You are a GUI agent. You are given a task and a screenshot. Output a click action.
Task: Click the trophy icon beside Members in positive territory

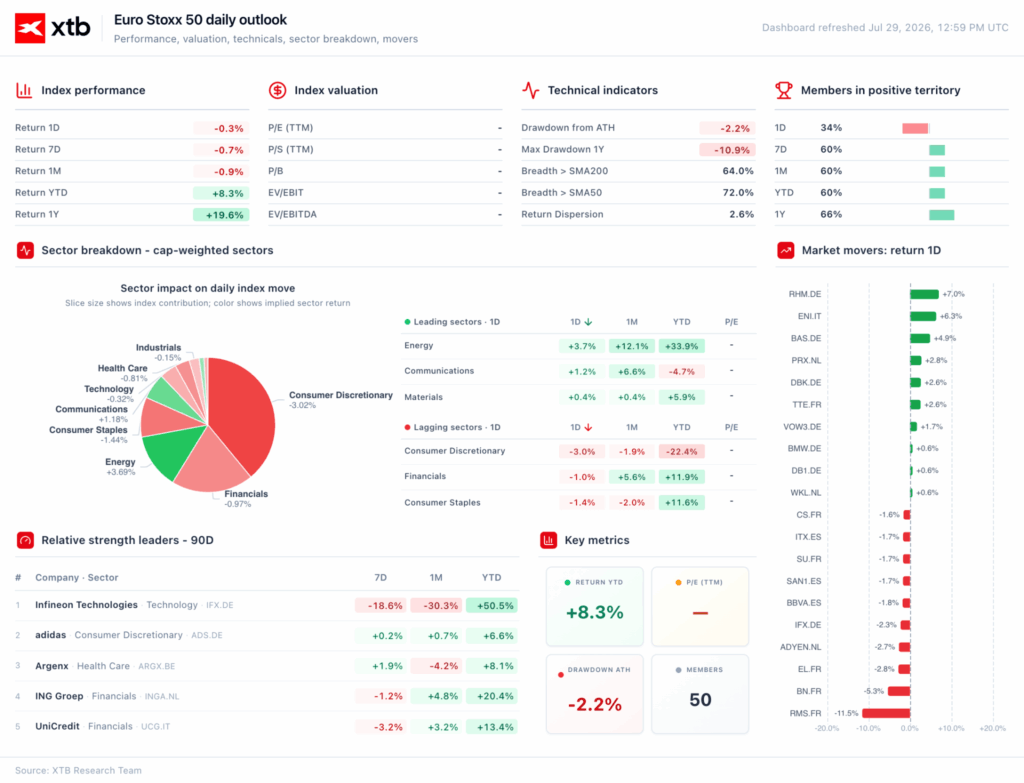784,90
